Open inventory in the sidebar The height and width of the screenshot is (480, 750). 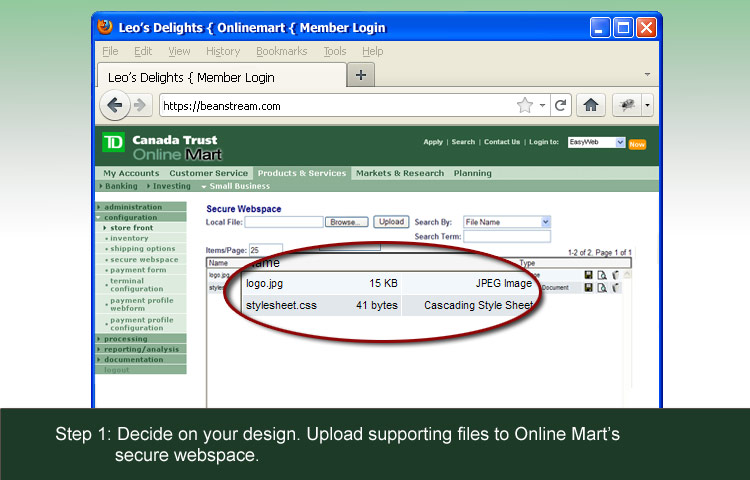tap(129, 238)
